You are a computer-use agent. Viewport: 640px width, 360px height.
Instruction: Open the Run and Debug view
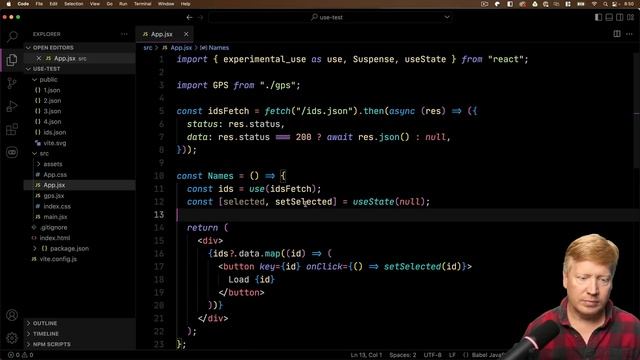(12, 106)
